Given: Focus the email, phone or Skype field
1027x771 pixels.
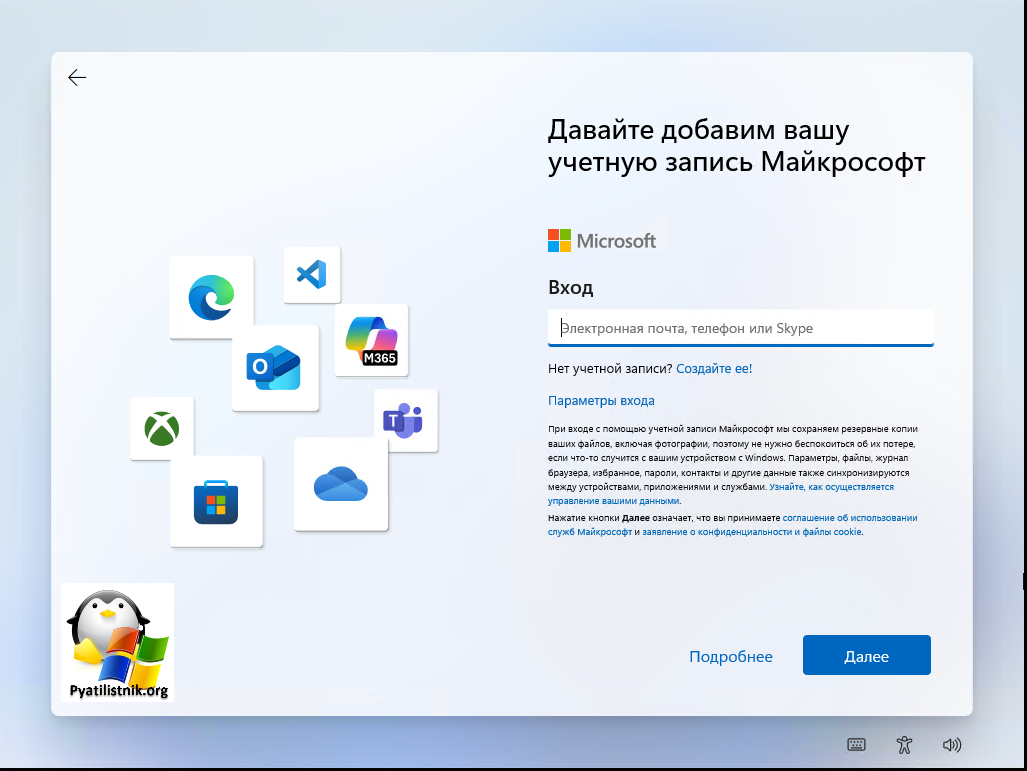Looking at the screenshot, I should pos(740,328).
